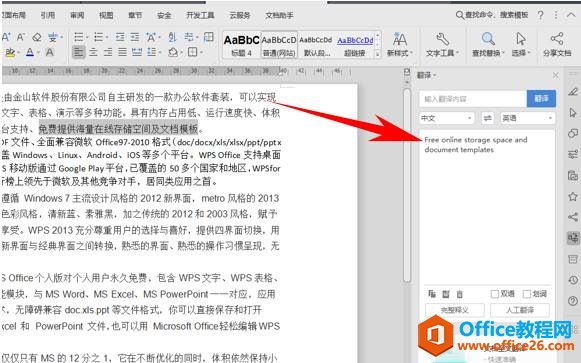Click the 完整释义 full definition button
581x363 pixels.
[455, 310]
